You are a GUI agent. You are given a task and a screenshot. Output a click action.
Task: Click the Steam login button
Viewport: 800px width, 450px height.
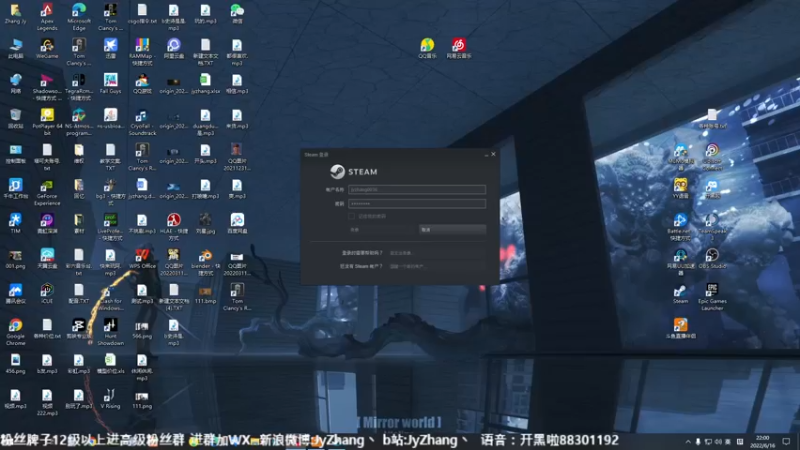point(382,230)
